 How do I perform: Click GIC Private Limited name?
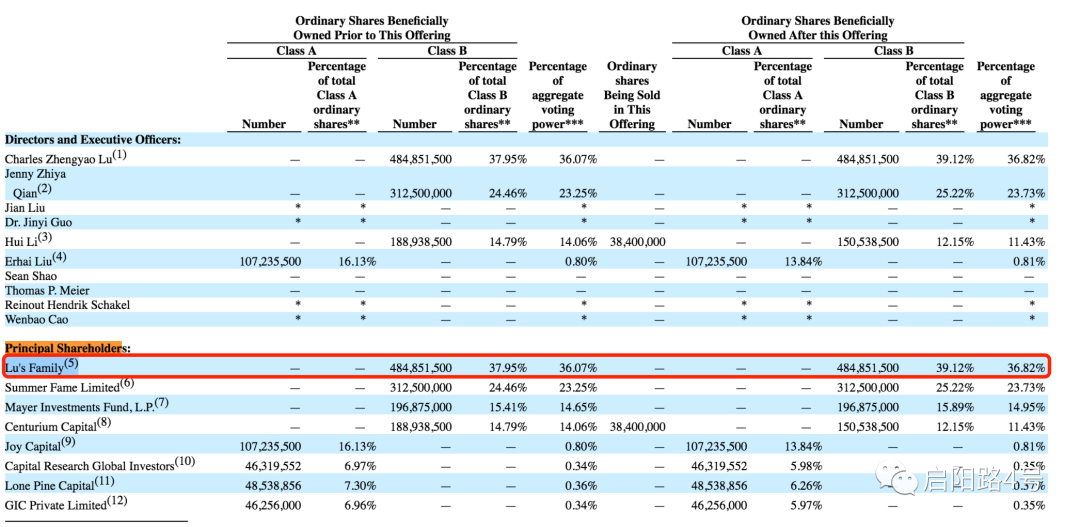(67, 504)
